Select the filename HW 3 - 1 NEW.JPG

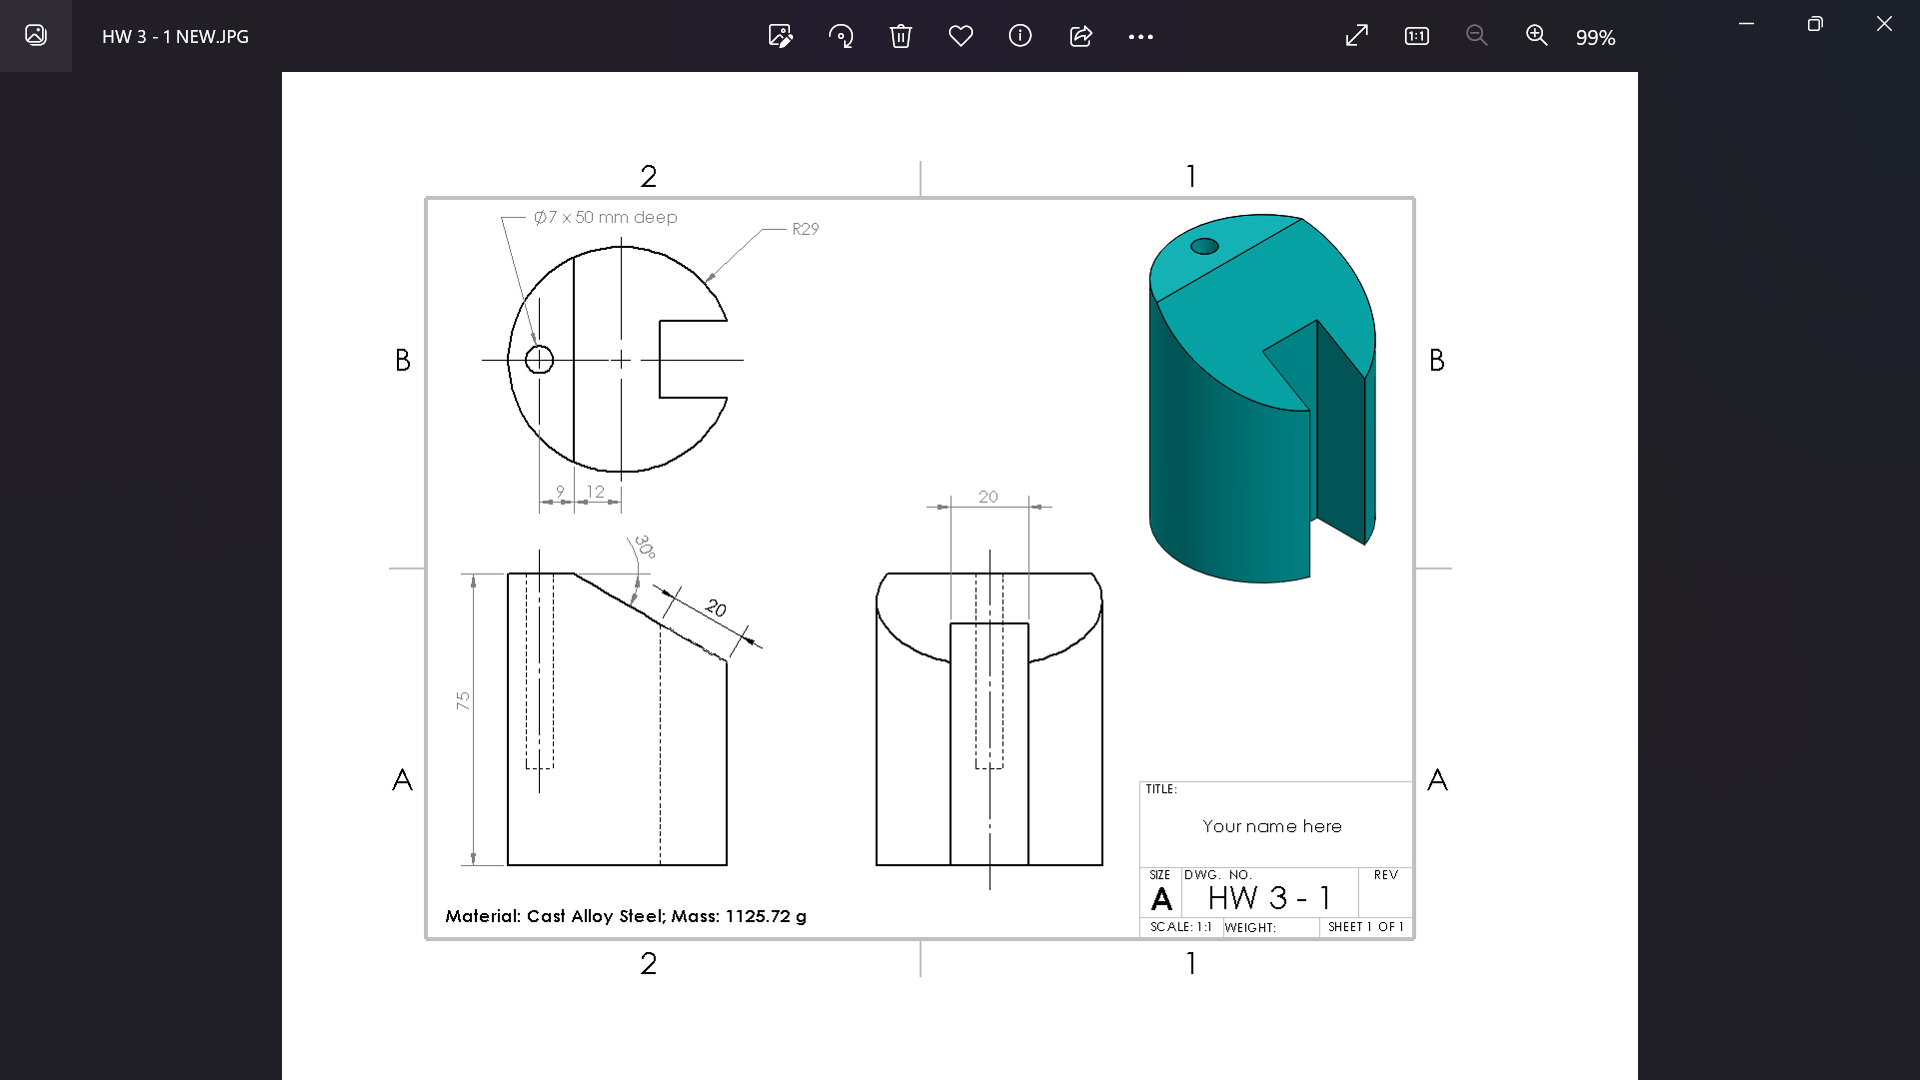tap(173, 37)
